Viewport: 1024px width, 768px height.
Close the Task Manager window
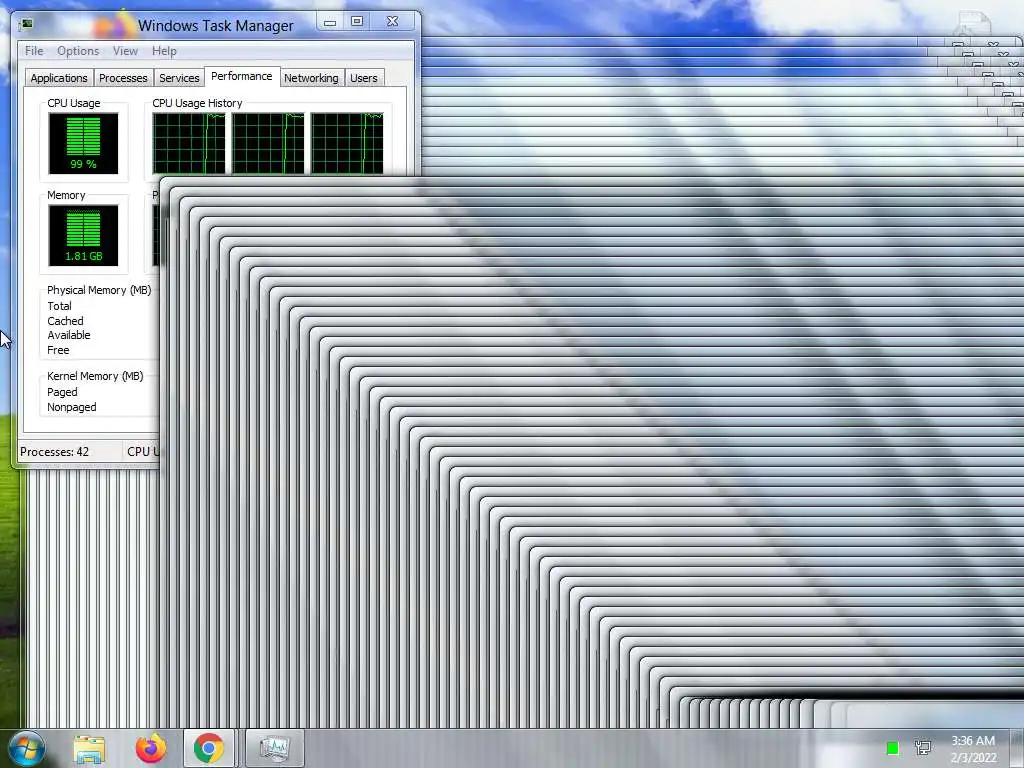click(x=392, y=22)
